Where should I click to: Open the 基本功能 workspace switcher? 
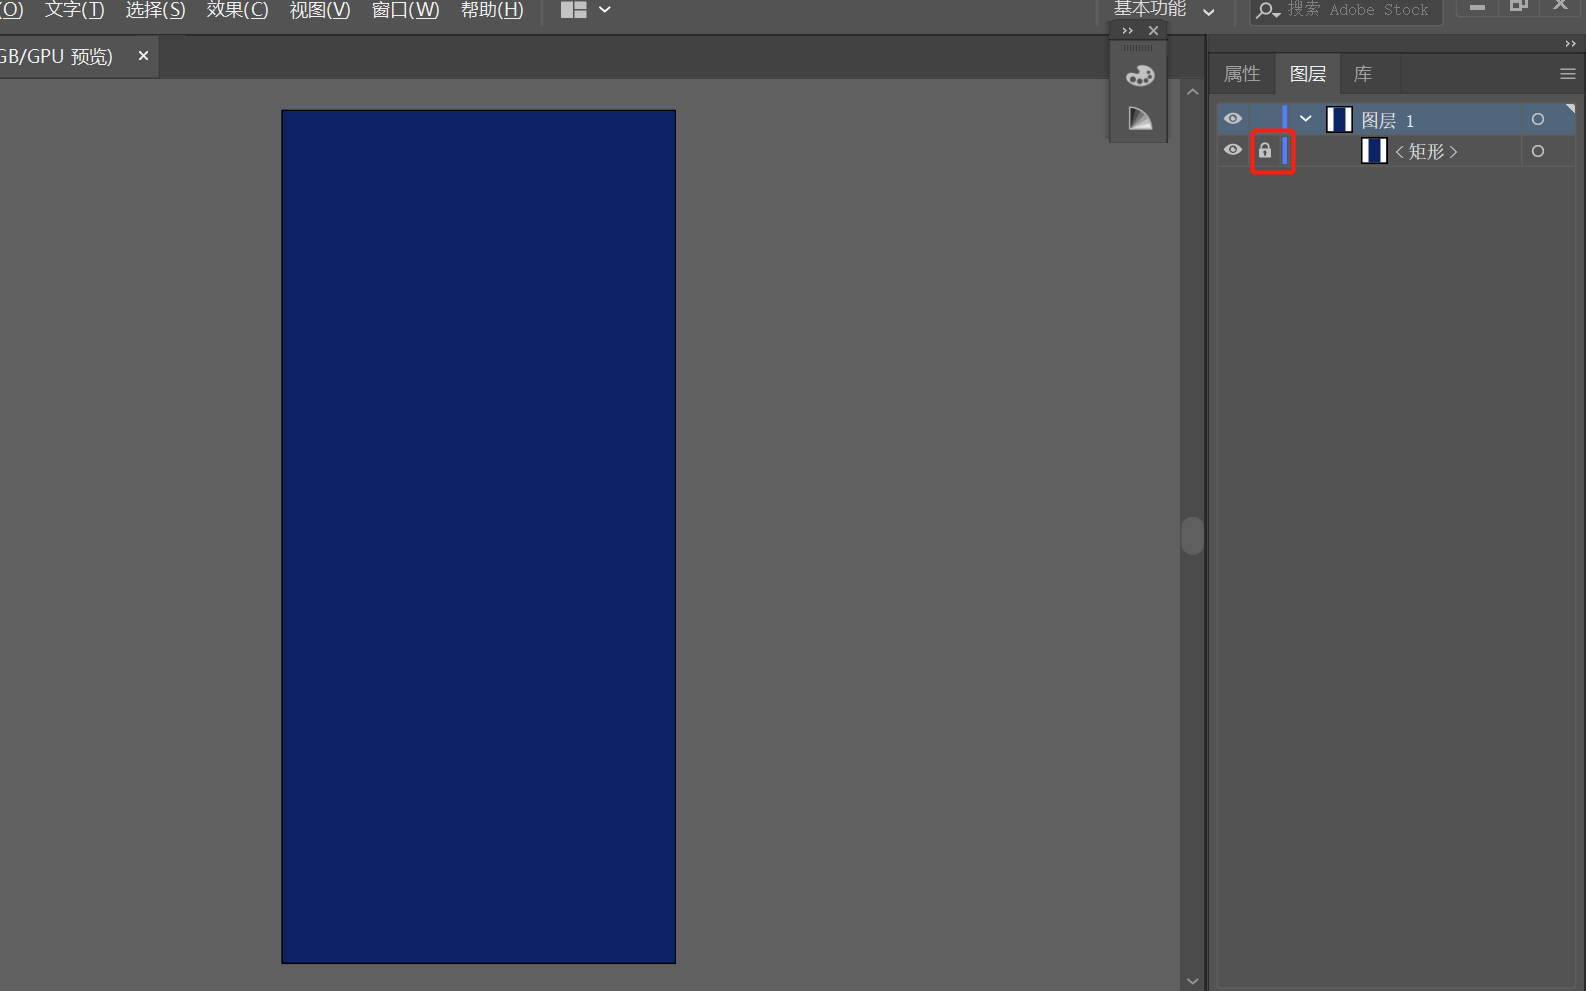(1165, 10)
